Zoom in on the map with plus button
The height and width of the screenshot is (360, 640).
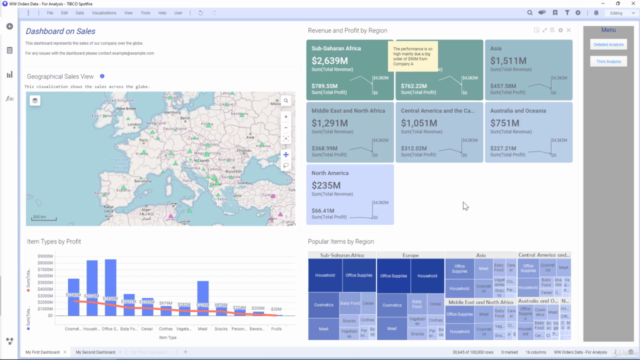(286, 117)
